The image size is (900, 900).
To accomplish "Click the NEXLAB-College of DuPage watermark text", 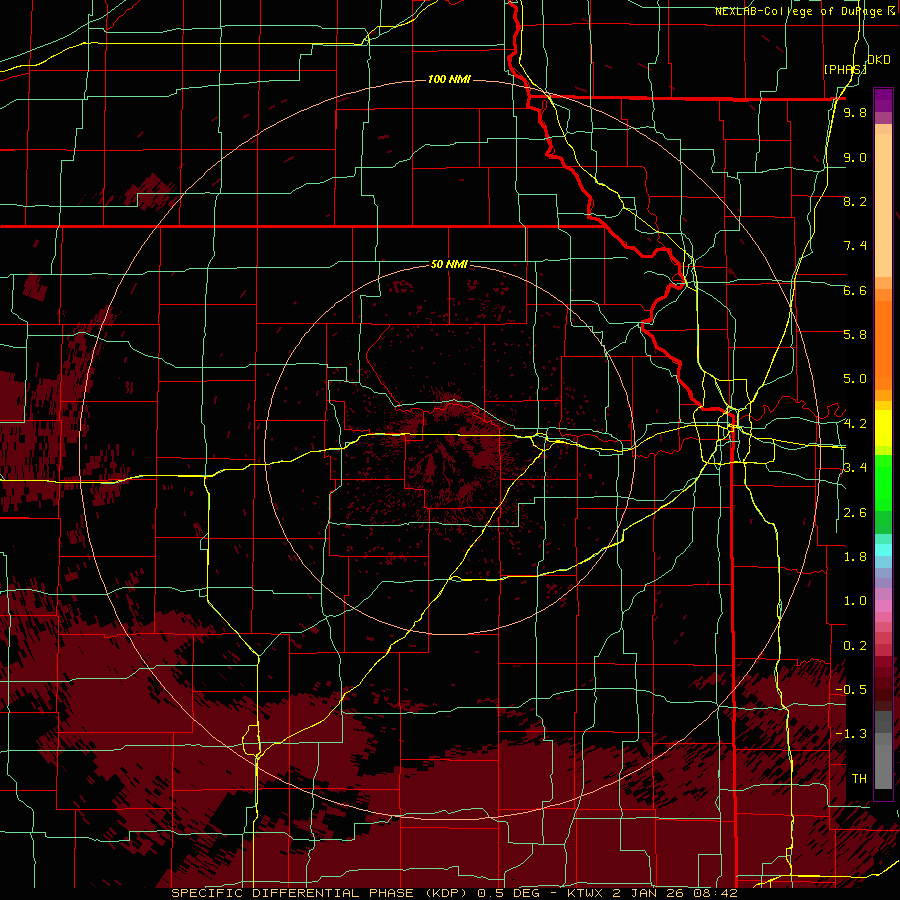I will (798, 11).
